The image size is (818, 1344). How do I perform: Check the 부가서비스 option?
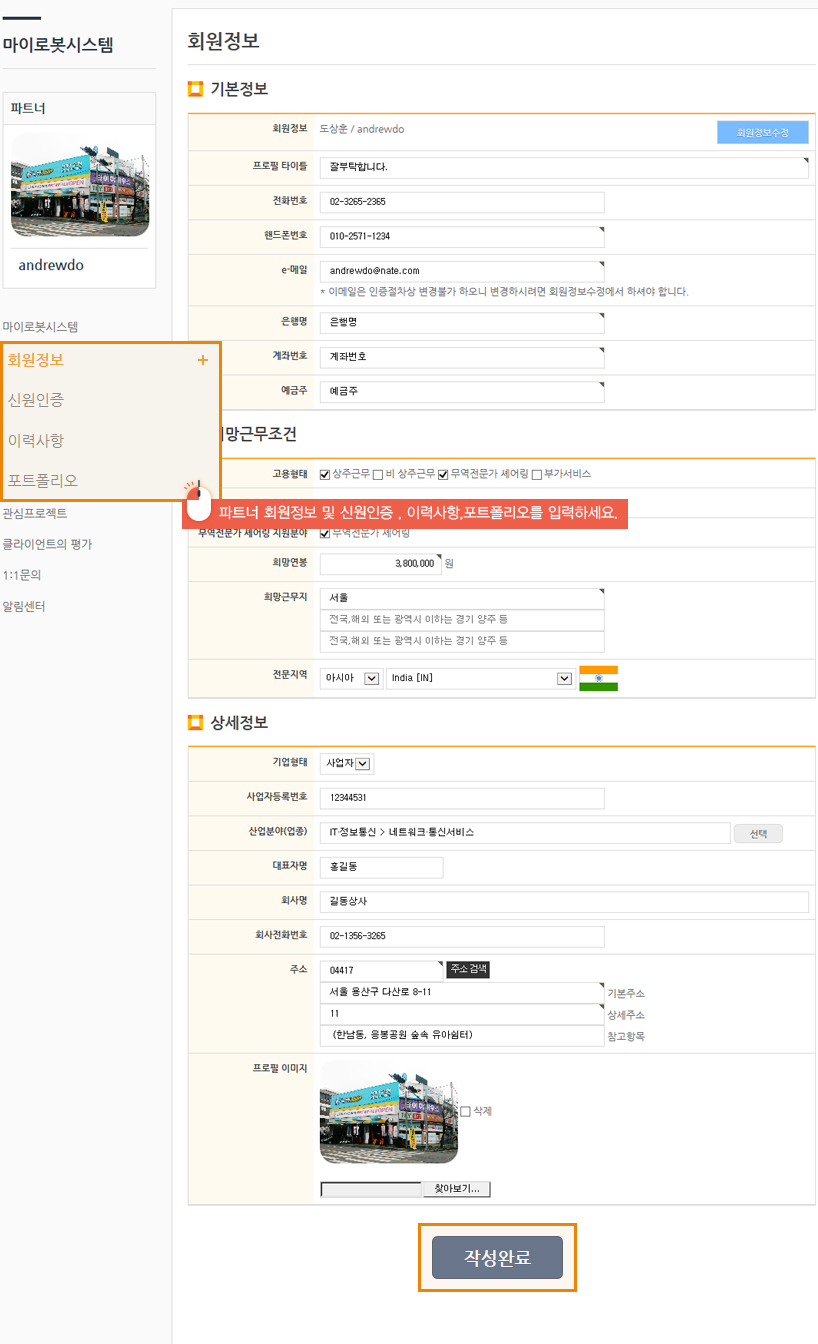point(537,474)
